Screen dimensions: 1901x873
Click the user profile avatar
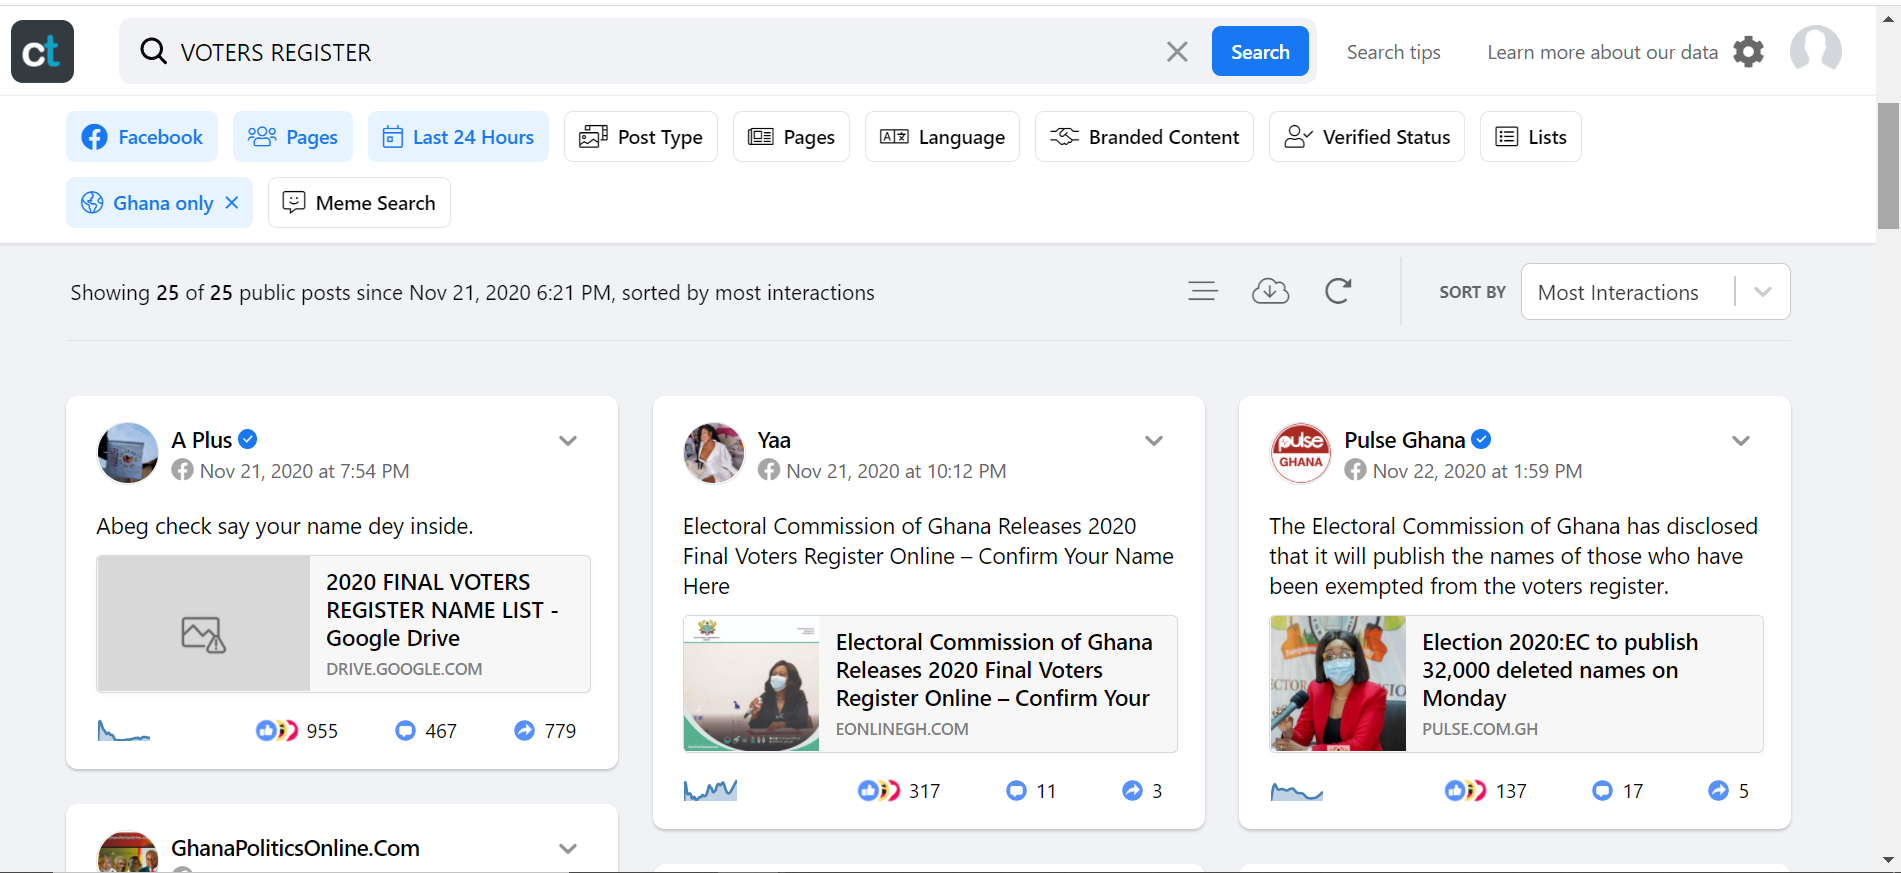point(1816,50)
